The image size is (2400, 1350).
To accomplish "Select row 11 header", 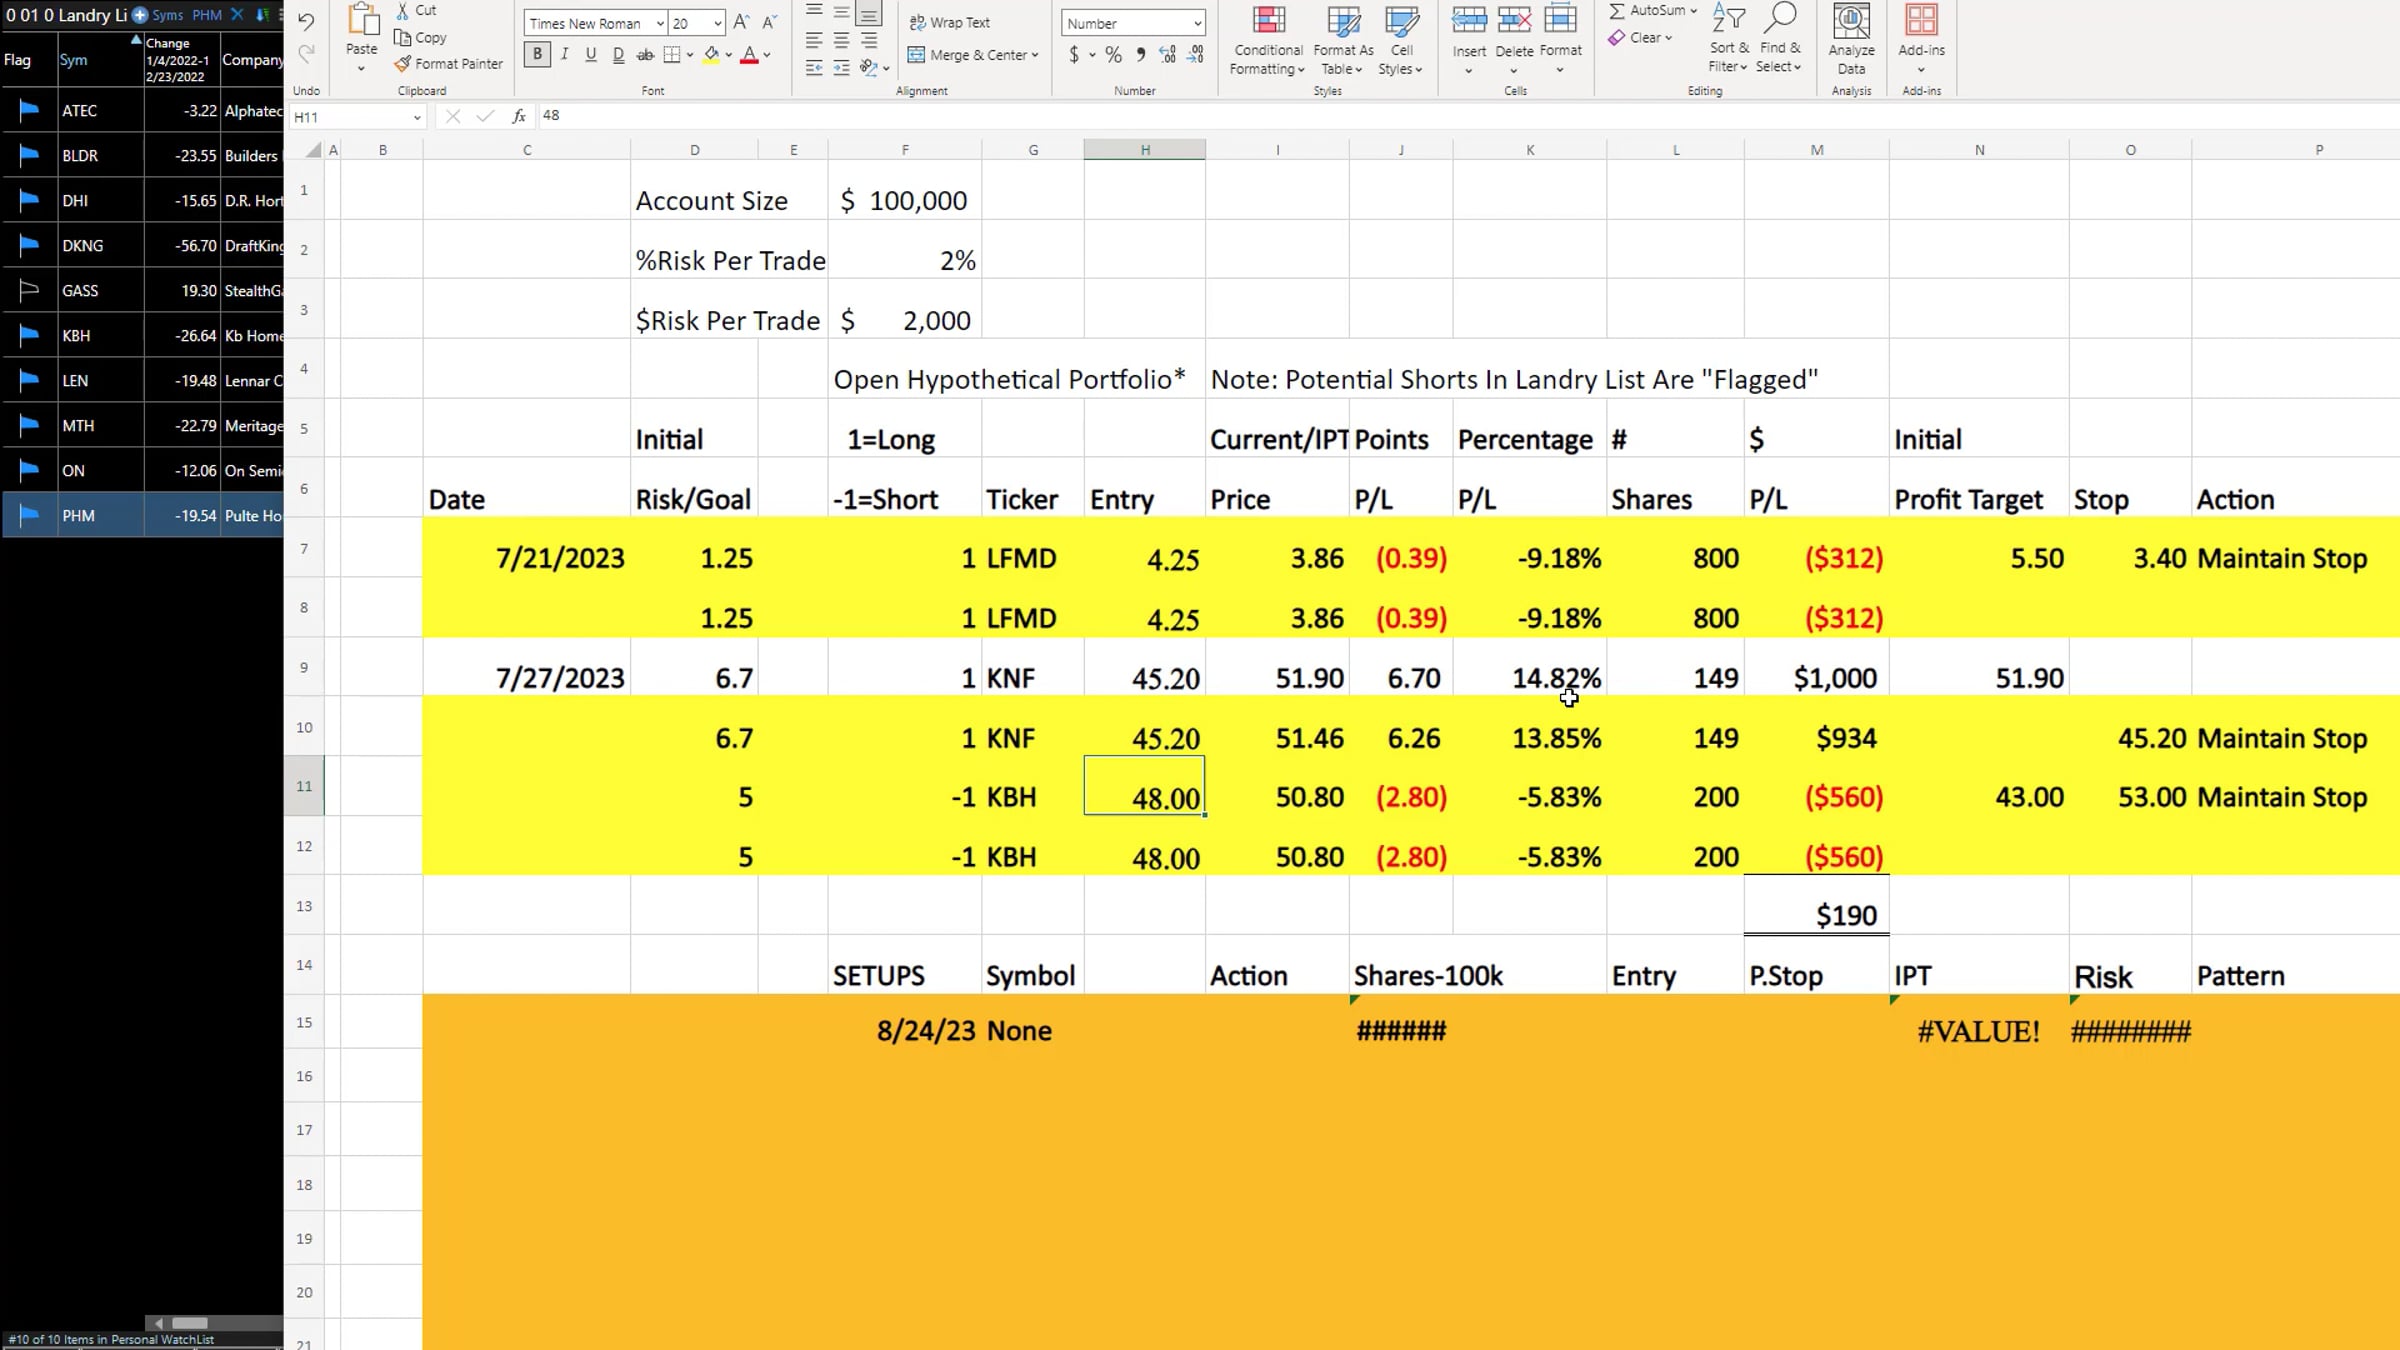I will [x=304, y=786].
